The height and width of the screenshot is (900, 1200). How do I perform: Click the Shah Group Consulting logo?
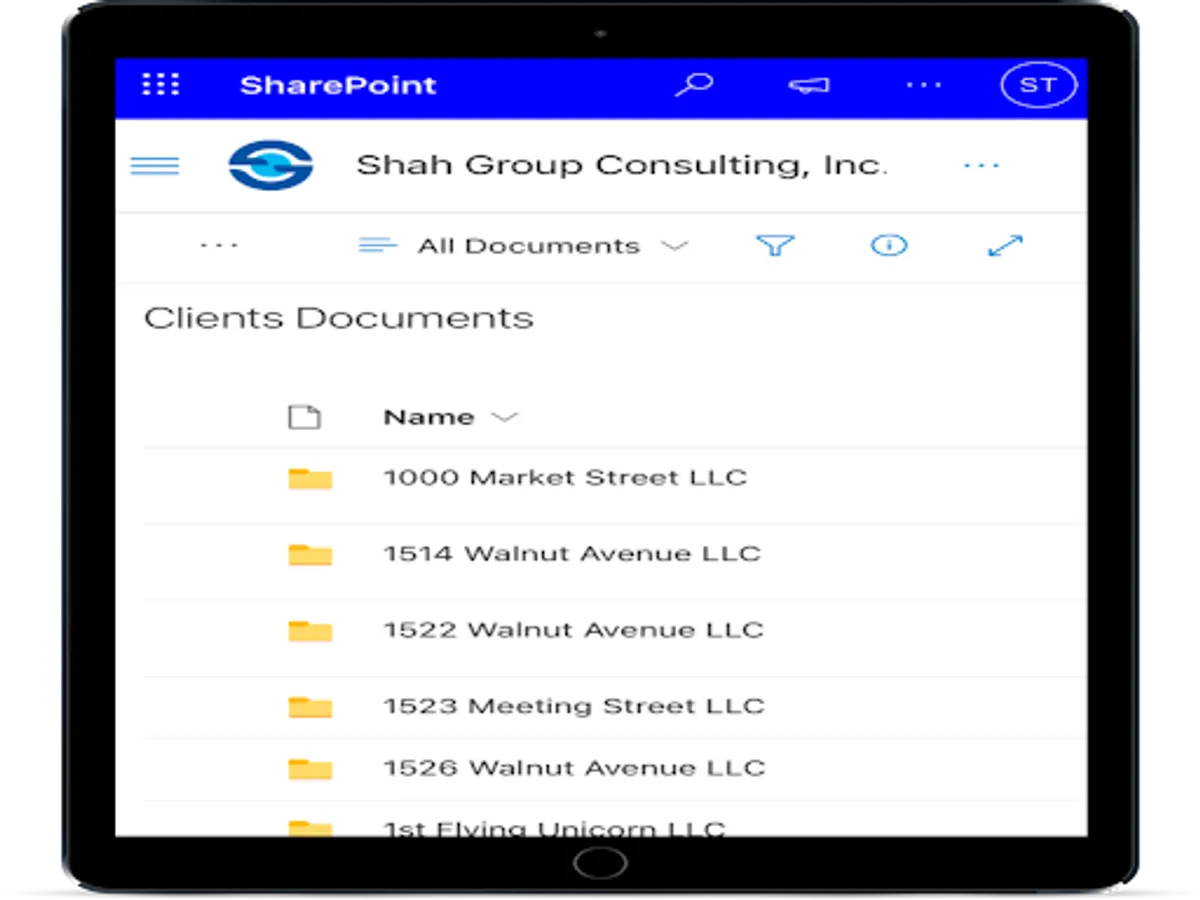(271, 165)
